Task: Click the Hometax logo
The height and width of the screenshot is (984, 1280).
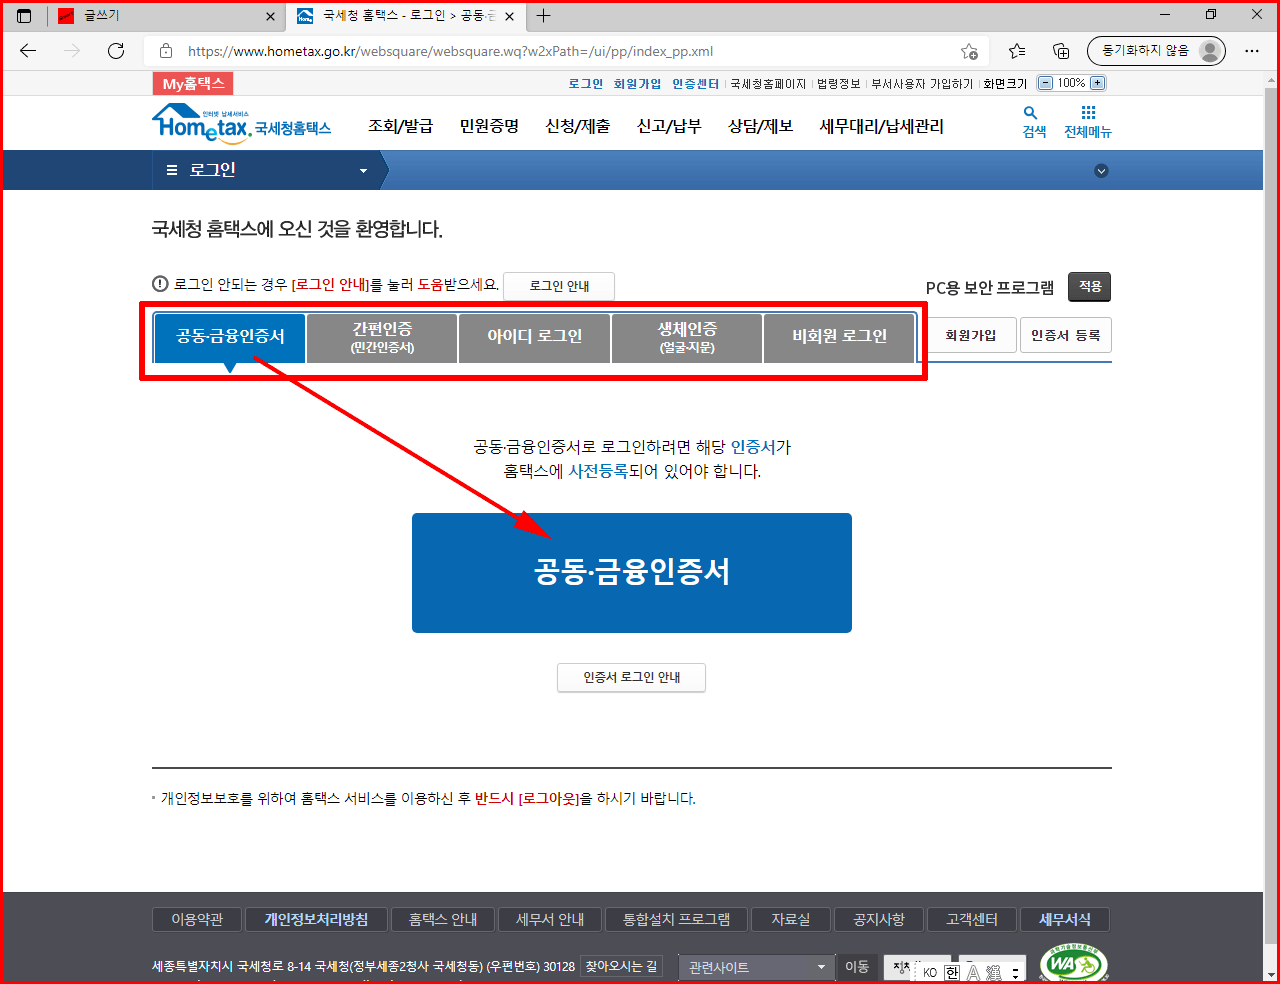Action: 241,125
